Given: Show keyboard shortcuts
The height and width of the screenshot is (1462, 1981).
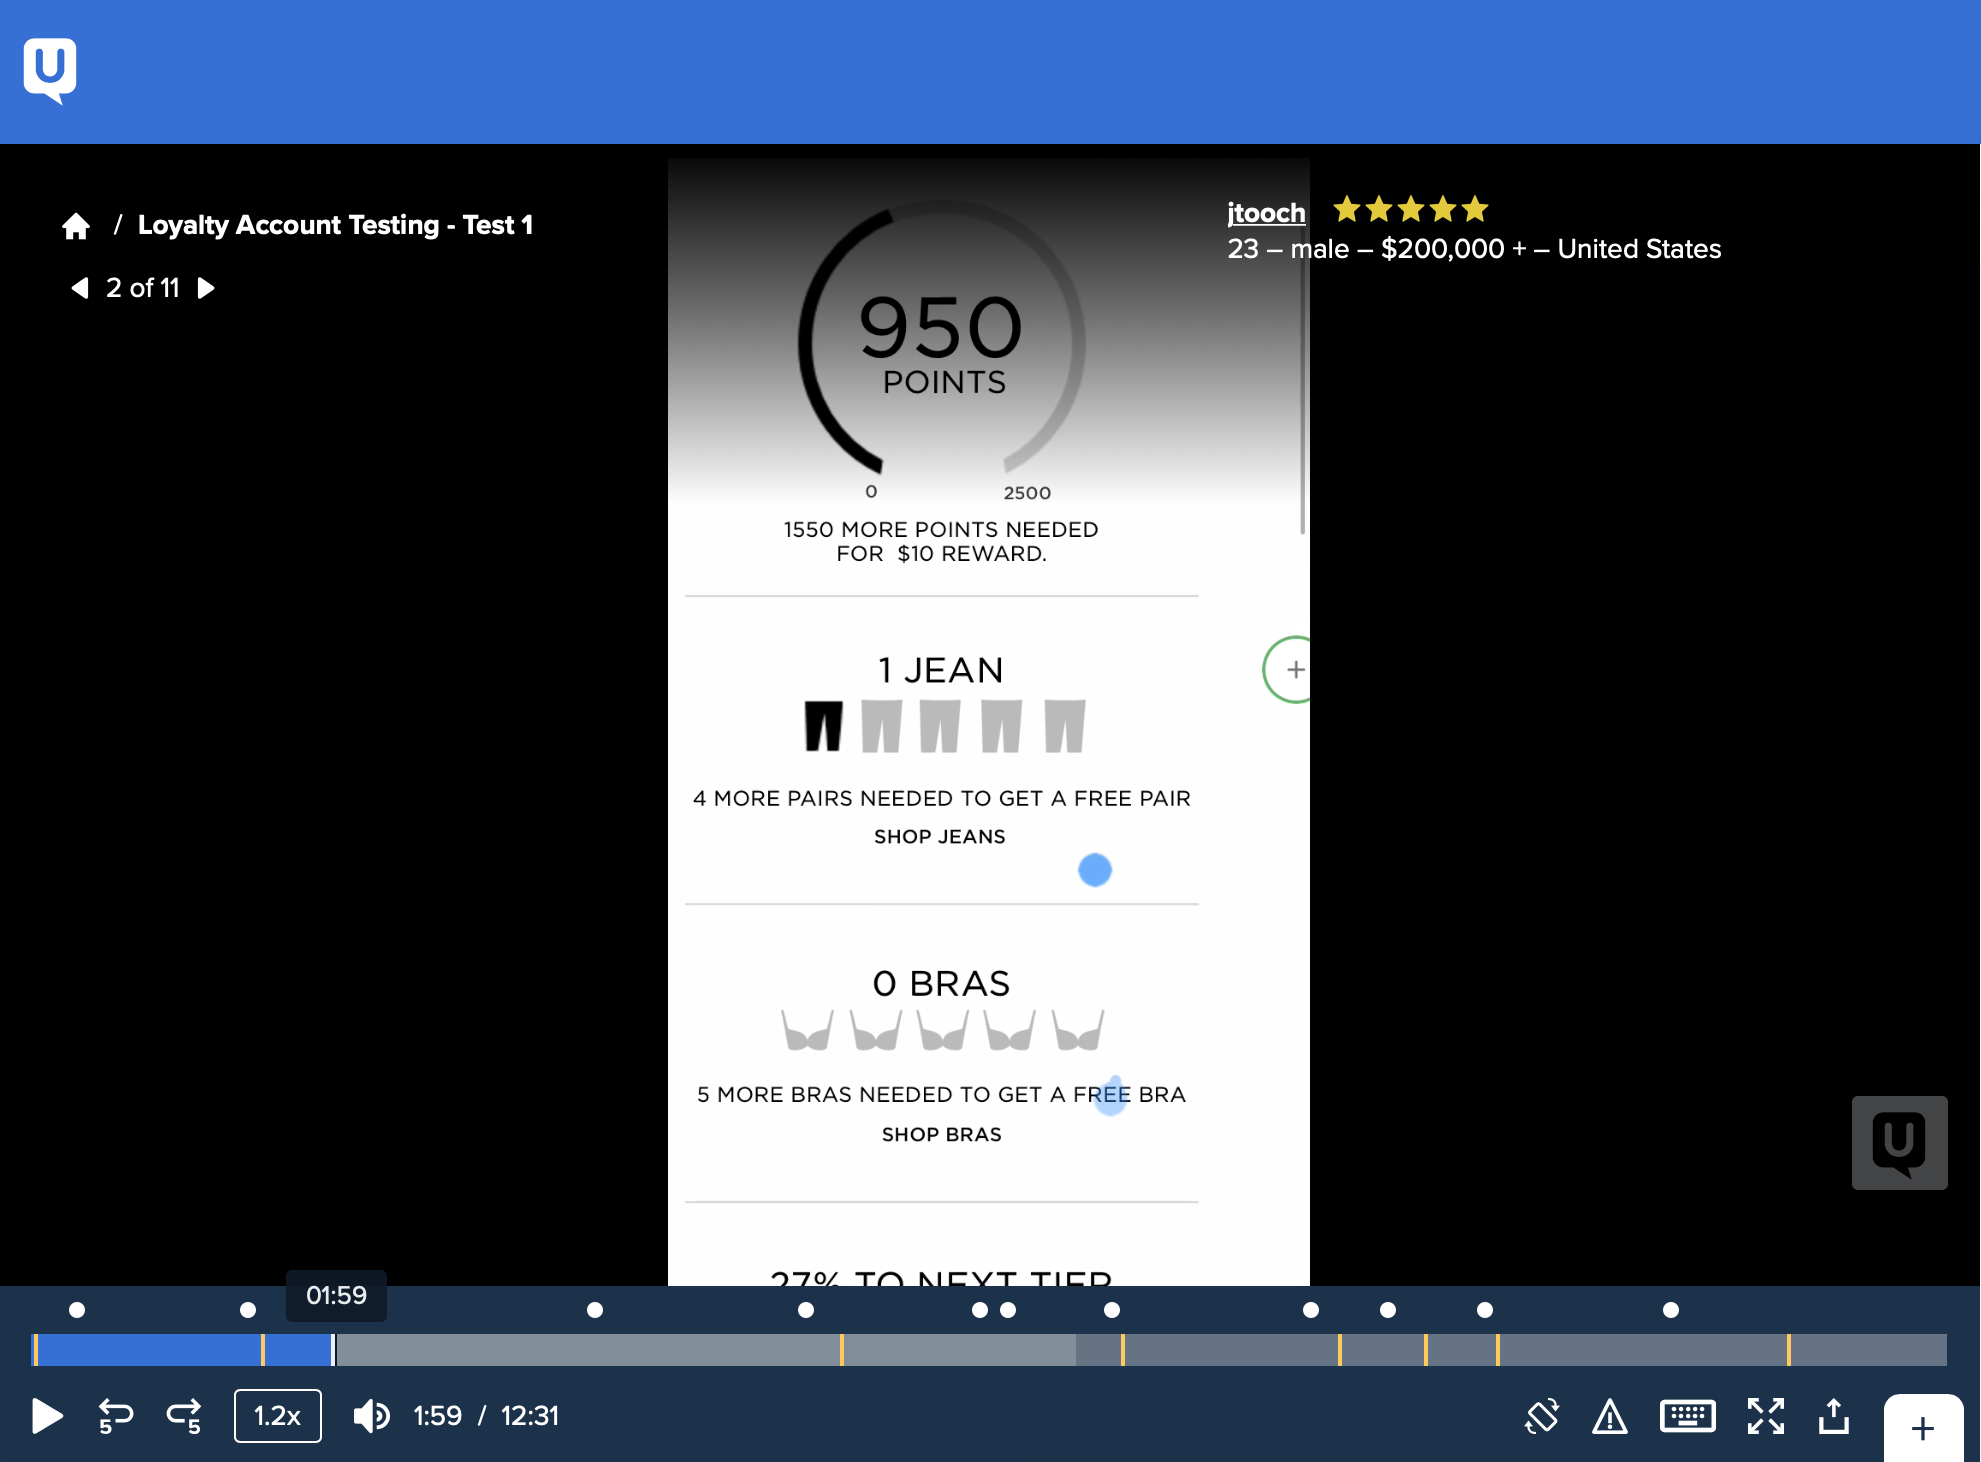Looking at the screenshot, I should click(x=1687, y=1416).
